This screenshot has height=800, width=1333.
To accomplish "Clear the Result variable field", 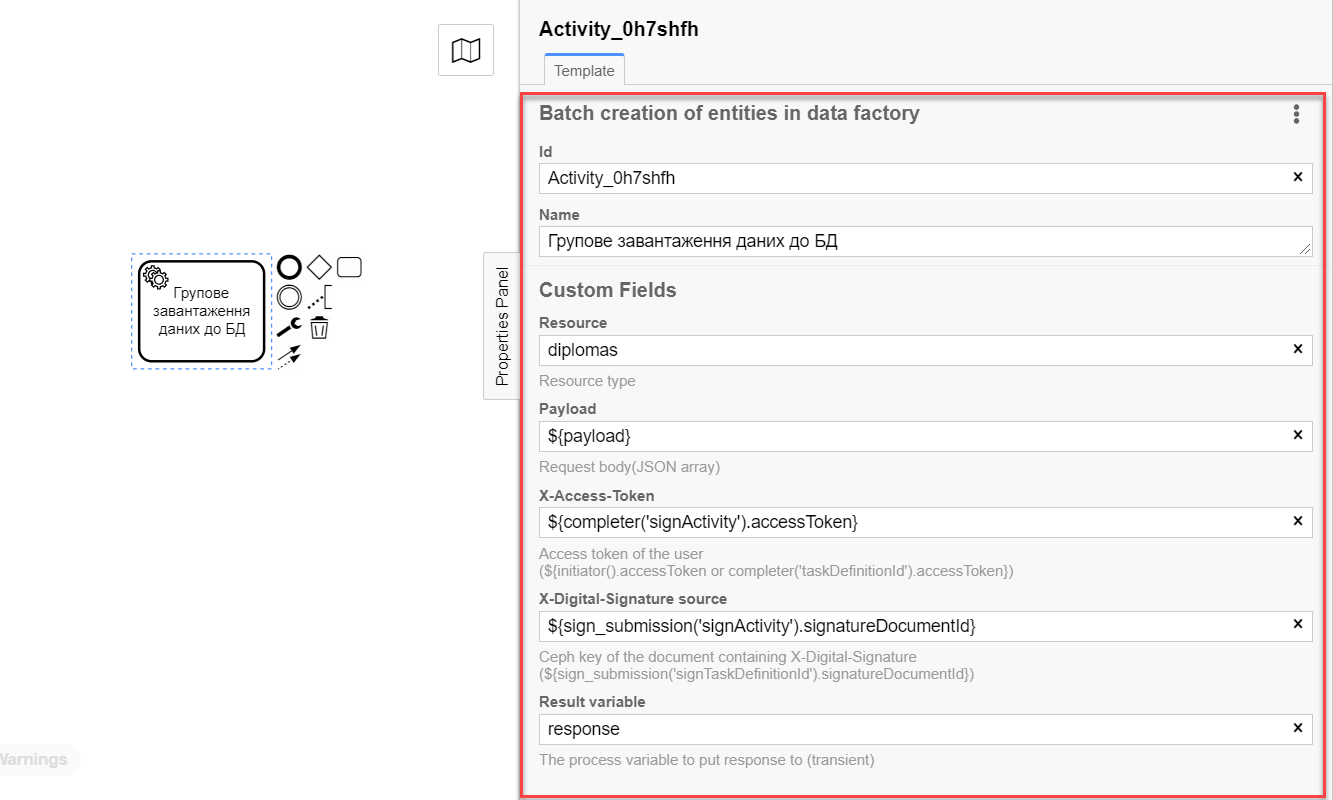I will 1298,728.
